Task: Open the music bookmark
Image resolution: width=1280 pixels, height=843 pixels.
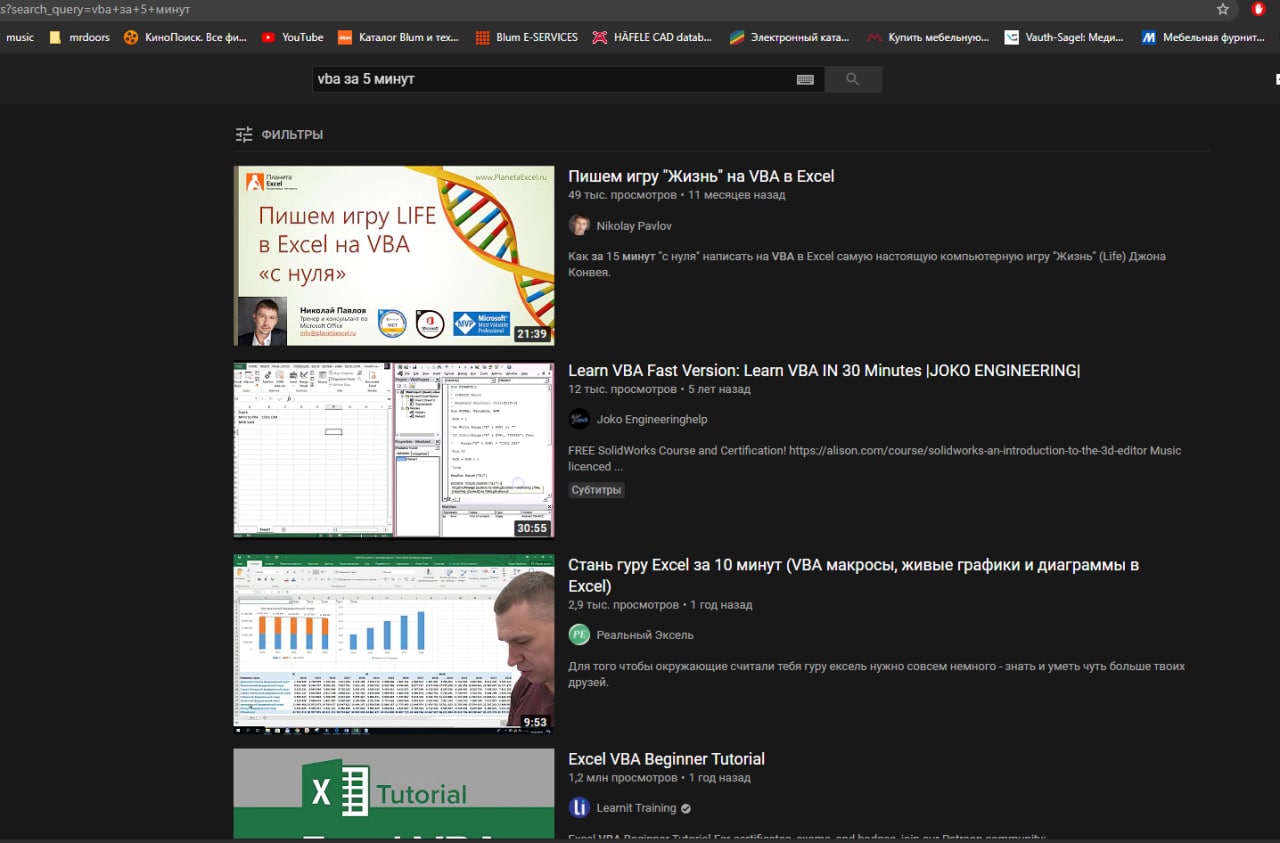Action: point(20,37)
